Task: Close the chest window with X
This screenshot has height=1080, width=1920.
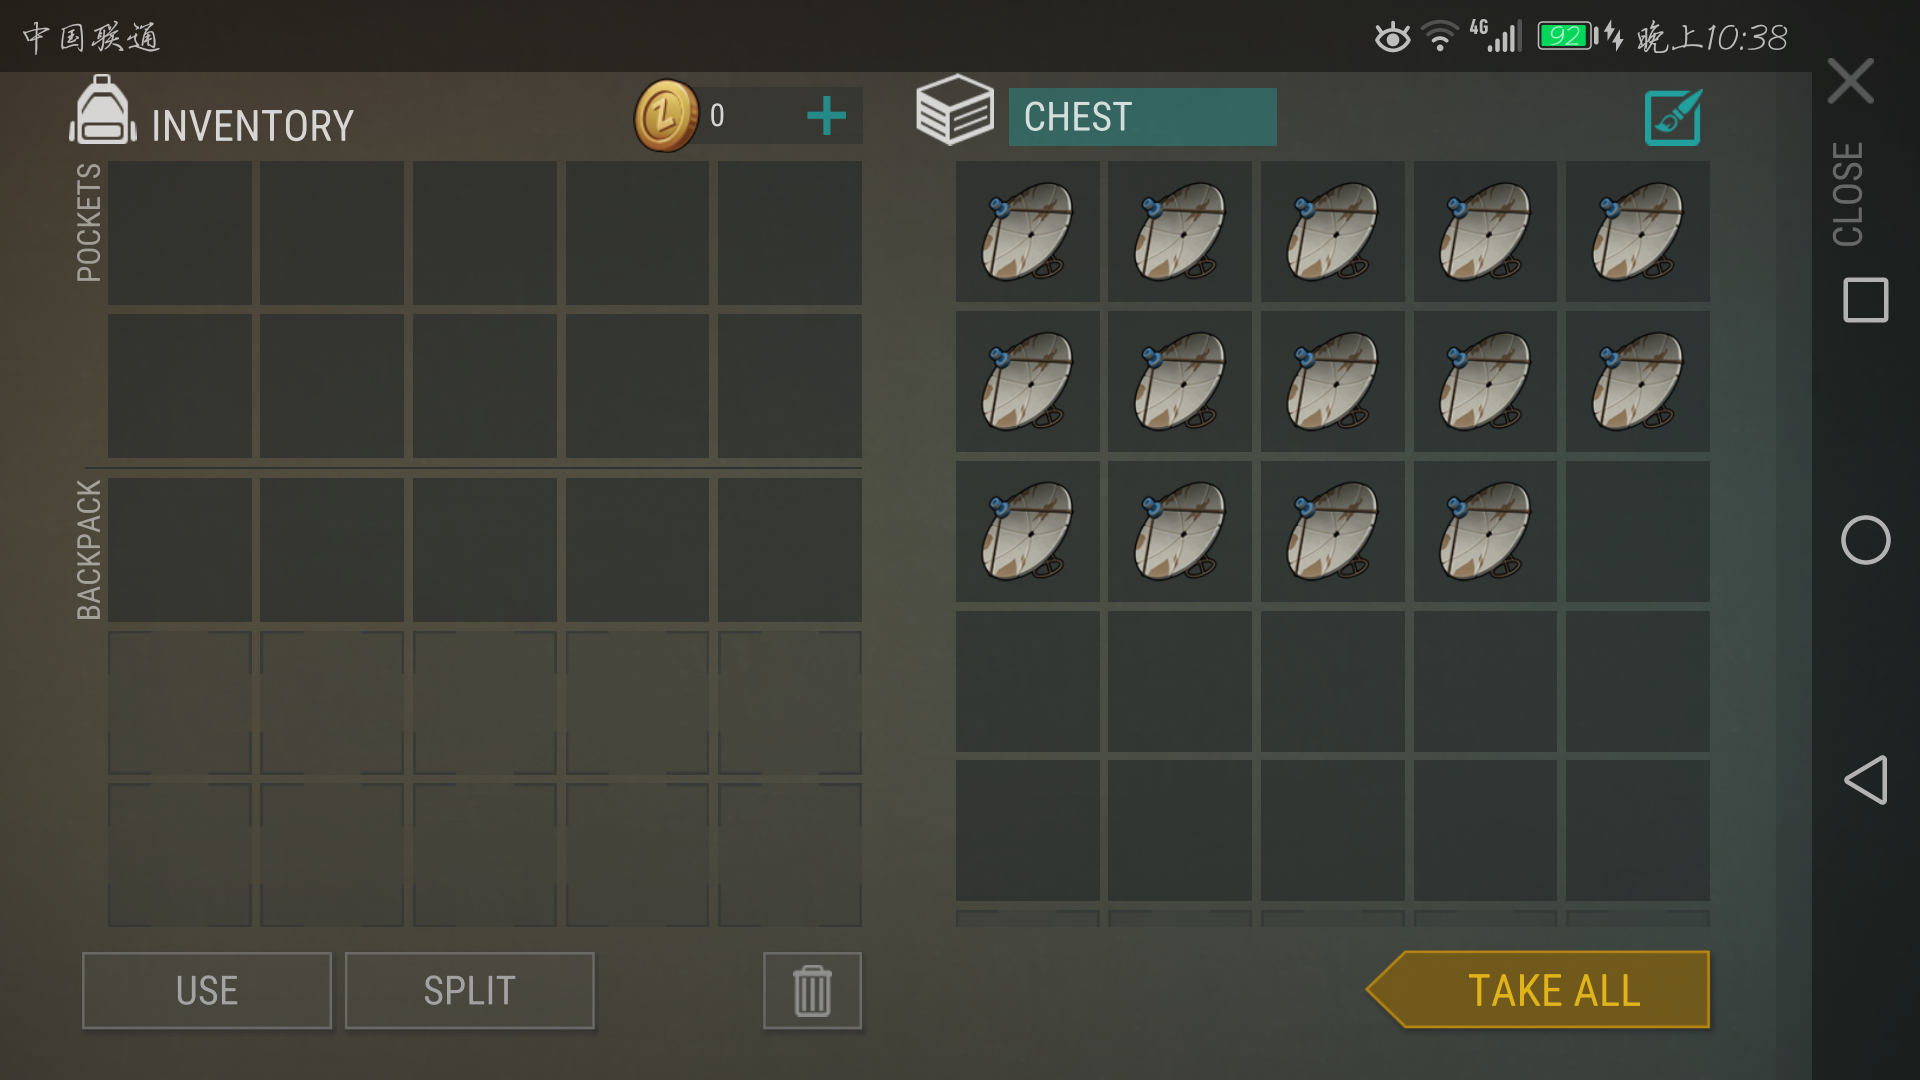Action: (x=1850, y=81)
